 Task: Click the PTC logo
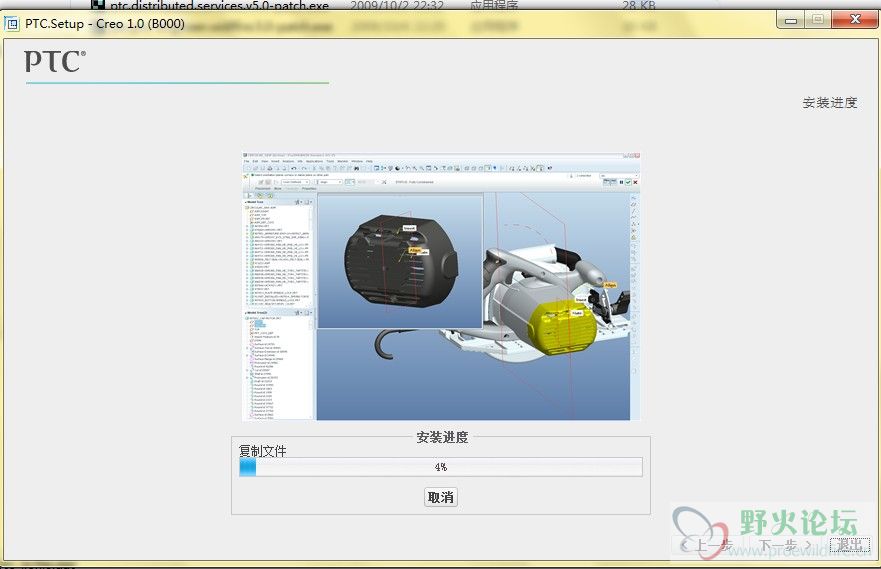coord(55,61)
